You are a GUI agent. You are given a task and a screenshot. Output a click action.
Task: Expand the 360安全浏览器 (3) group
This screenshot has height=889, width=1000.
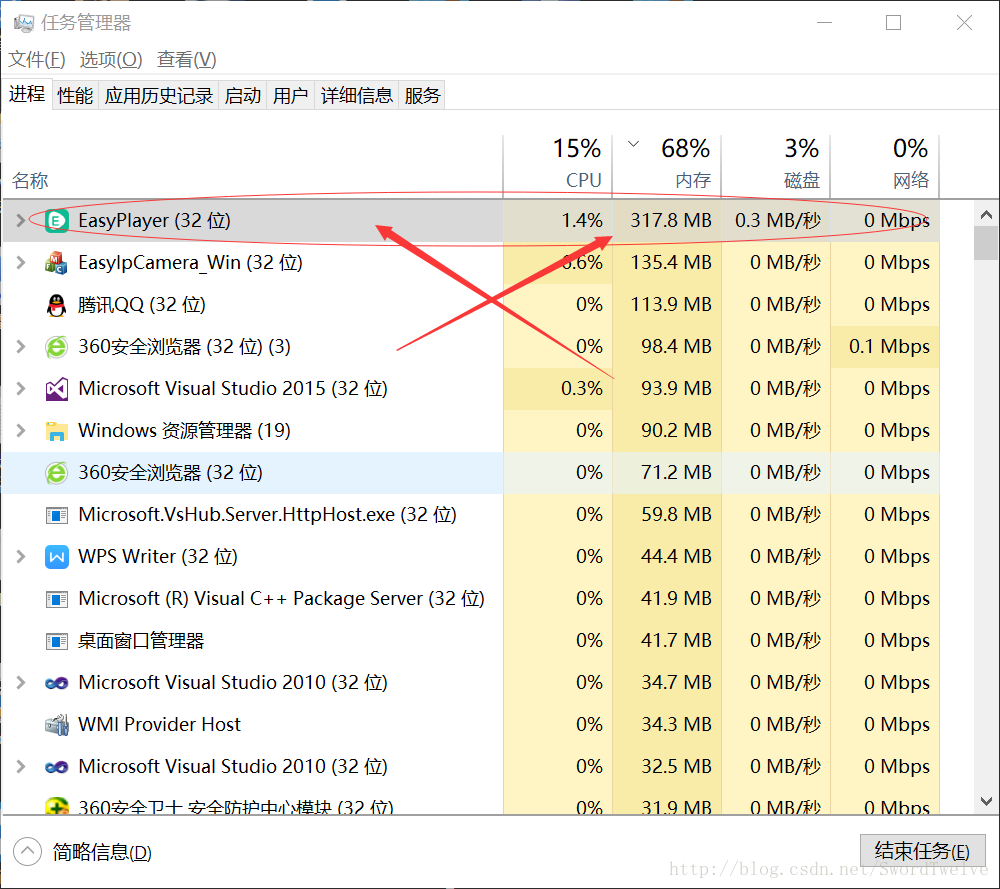[20, 347]
